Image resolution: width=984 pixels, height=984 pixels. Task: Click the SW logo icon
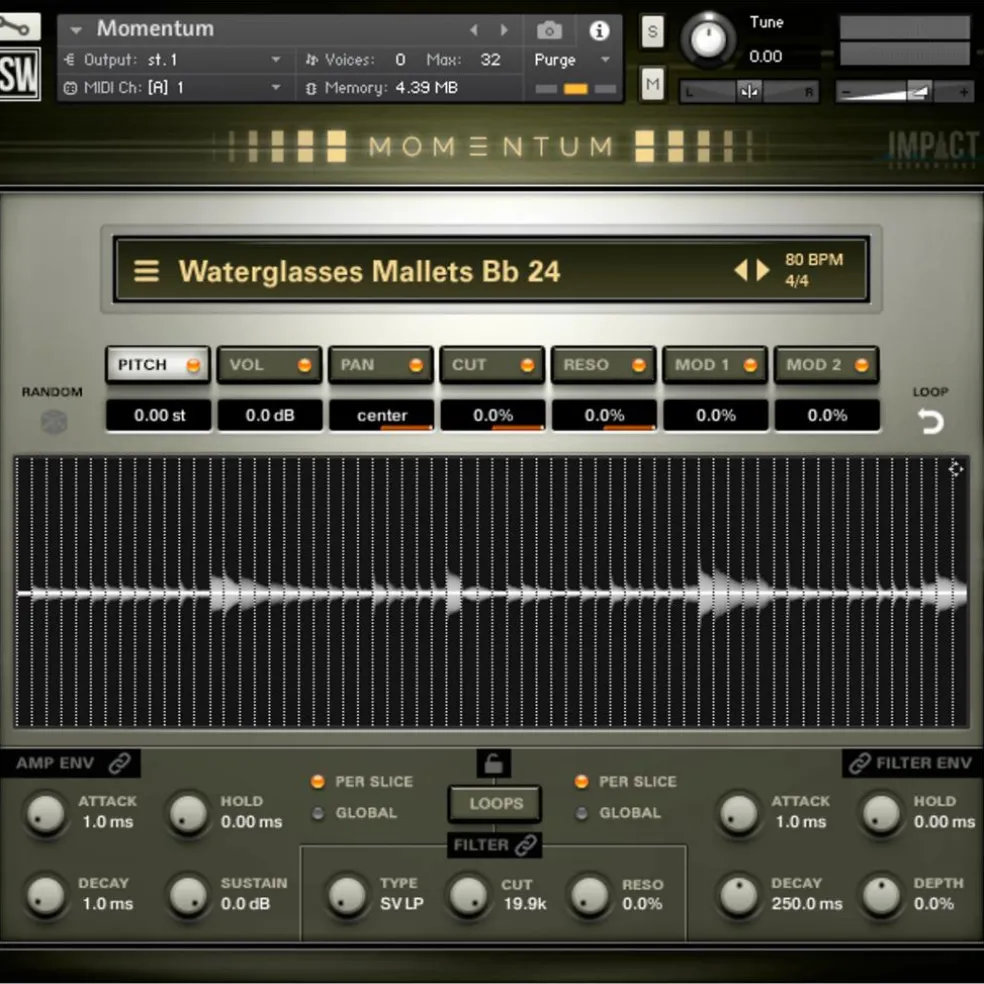(x=19, y=74)
